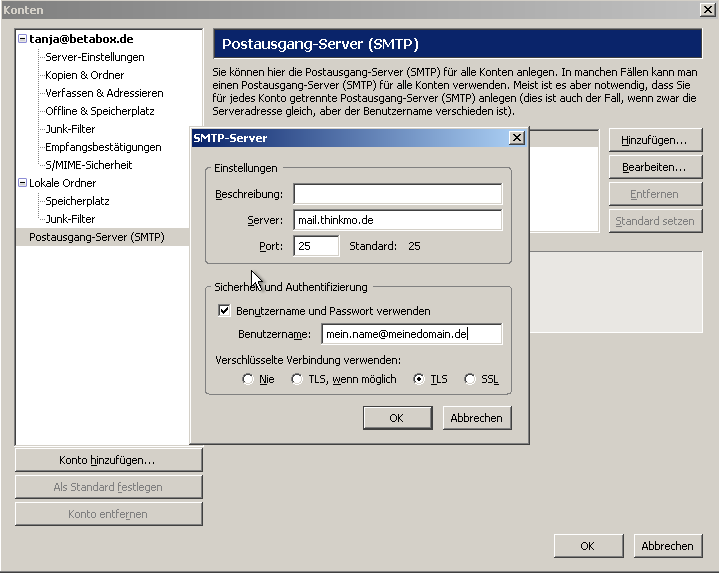This screenshot has height=573, width=719.
Task: Click into the Server address field
Action: [x=397, y=220]
